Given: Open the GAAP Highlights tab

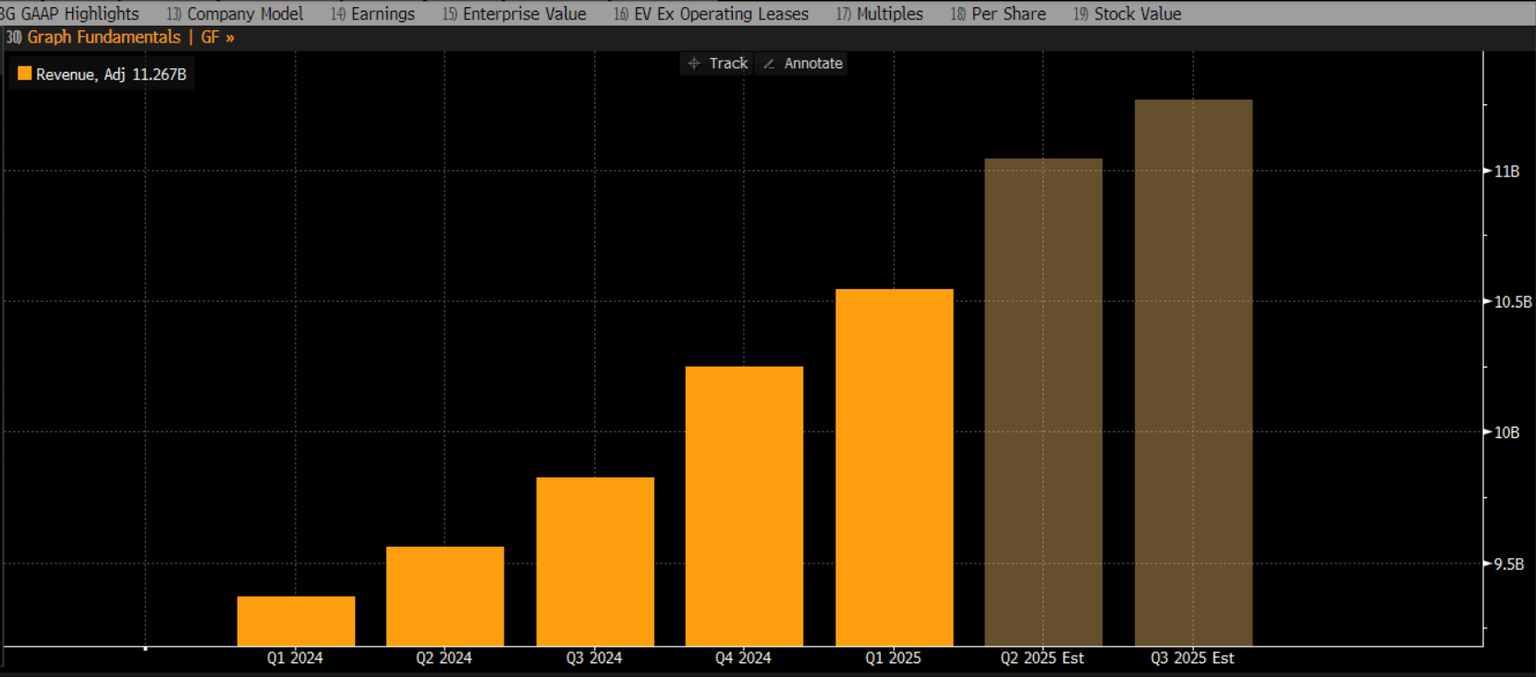Looking at the screenshot, I should (70, 14).
